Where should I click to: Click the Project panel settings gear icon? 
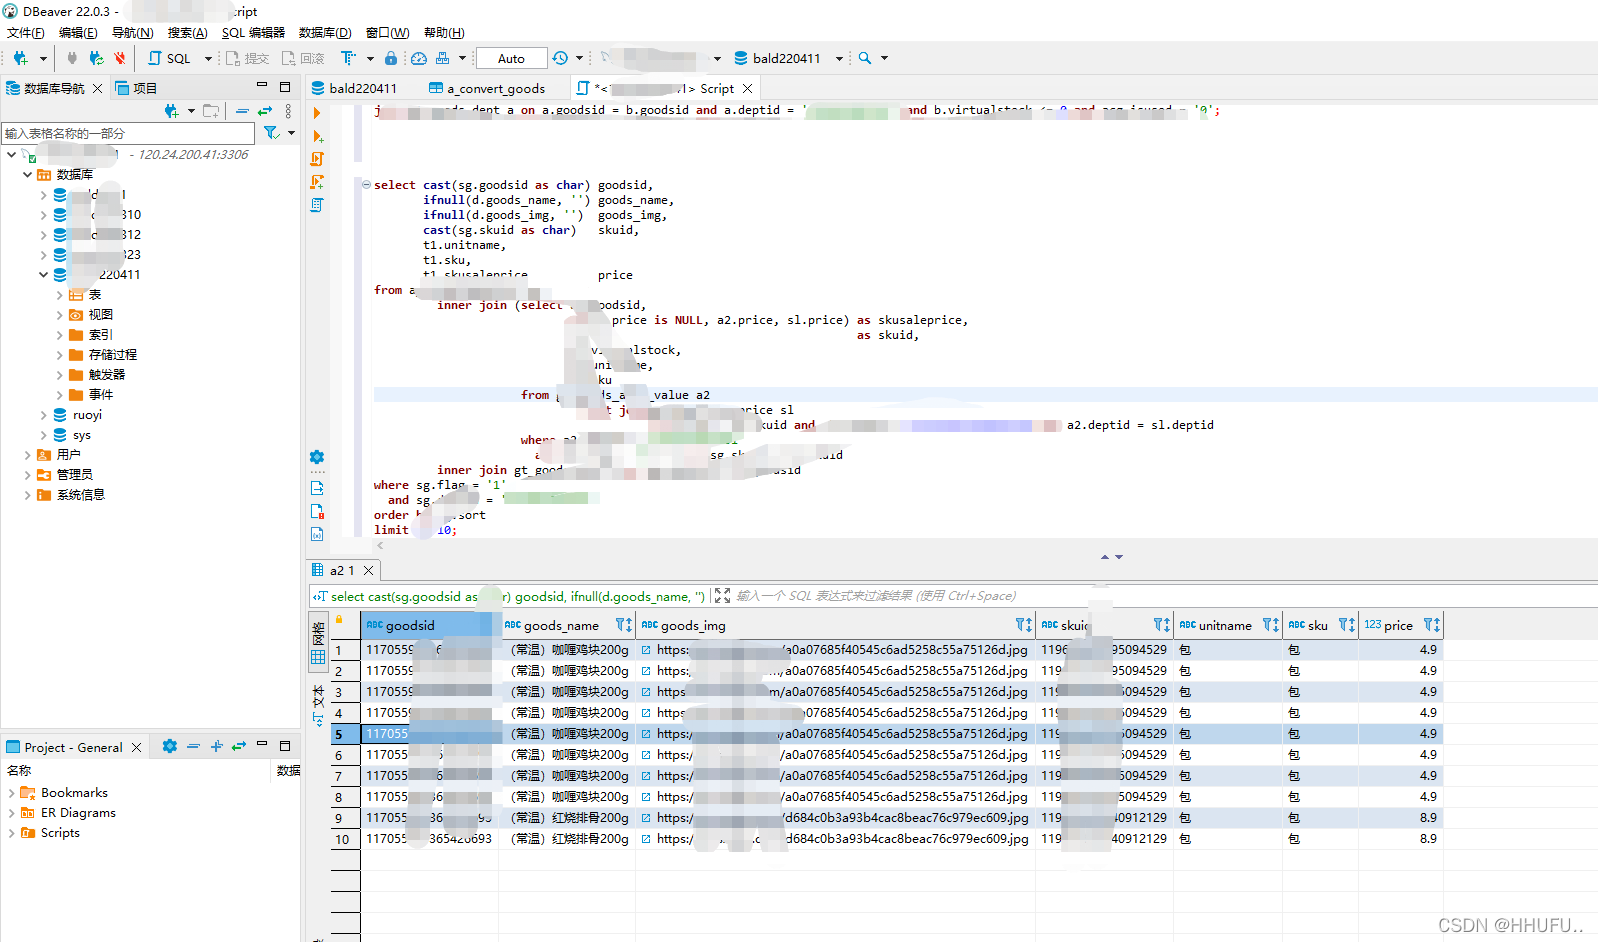170,746
